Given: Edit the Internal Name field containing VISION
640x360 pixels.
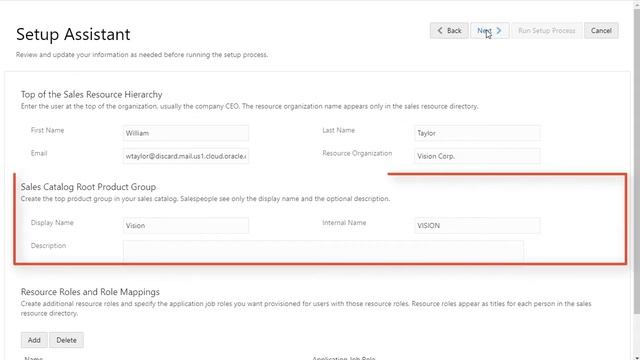Looking at the screenshot, I should 477,225.
